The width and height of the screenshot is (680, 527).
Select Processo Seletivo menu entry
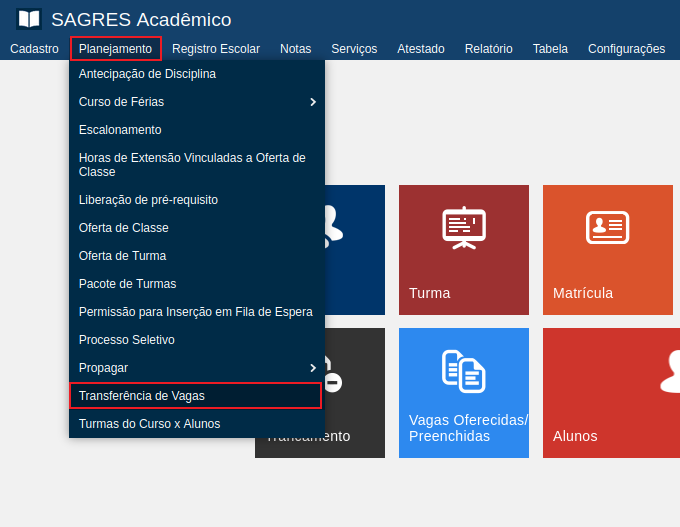126,340
